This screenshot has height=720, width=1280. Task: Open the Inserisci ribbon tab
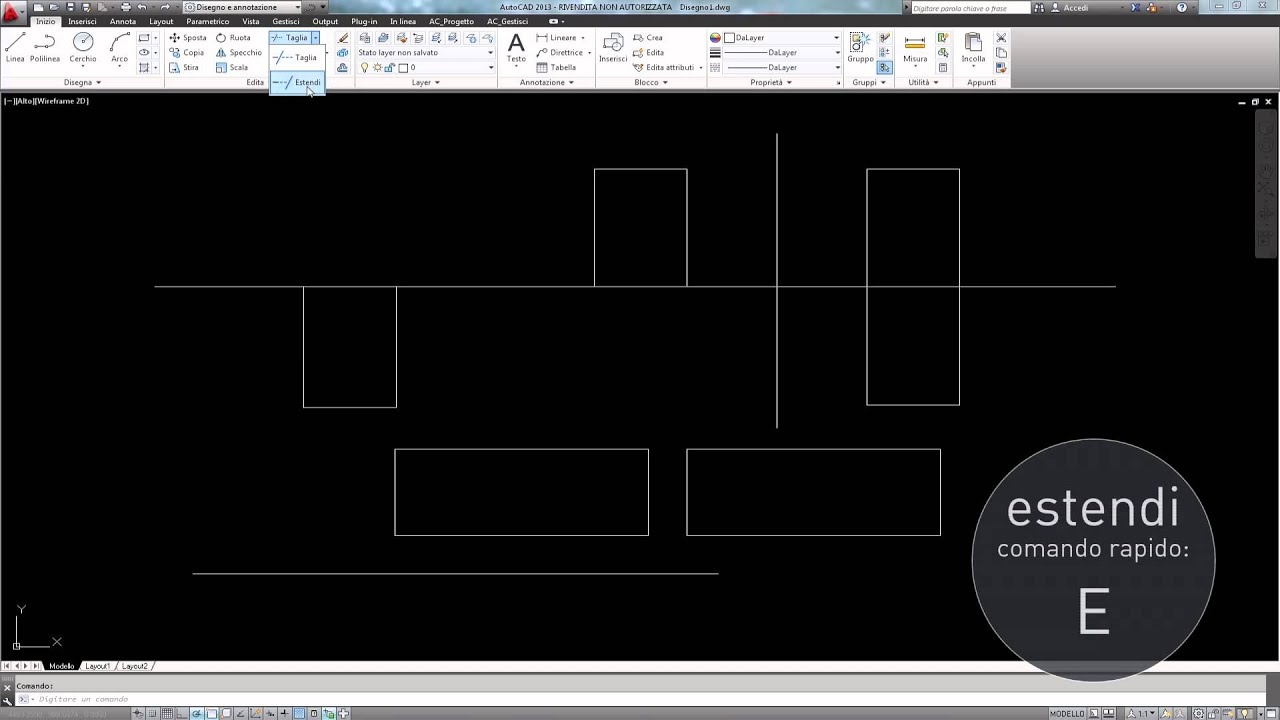pyautogui.click(x=82, y=21)
